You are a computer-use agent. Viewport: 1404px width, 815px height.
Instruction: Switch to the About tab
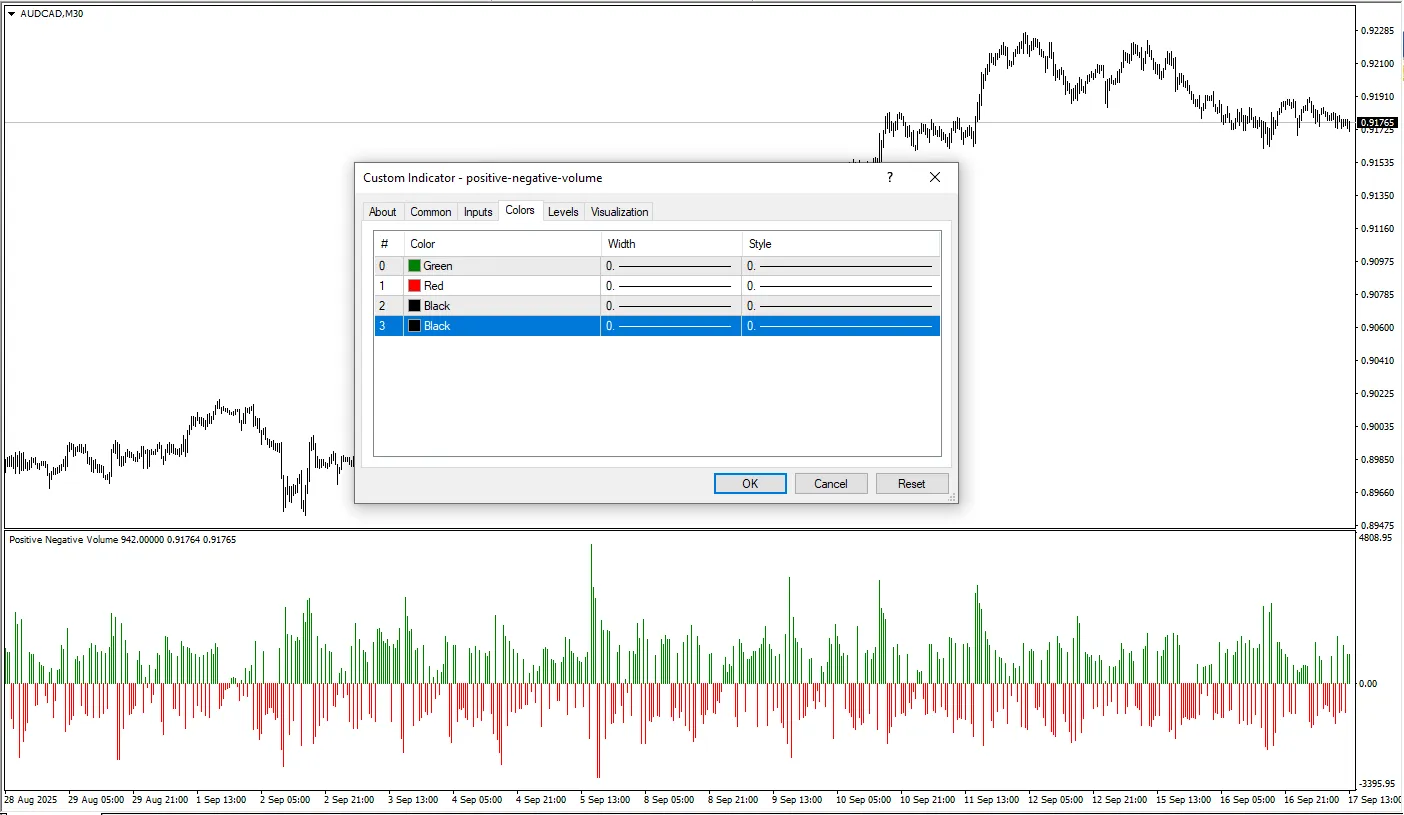point(382,212)
